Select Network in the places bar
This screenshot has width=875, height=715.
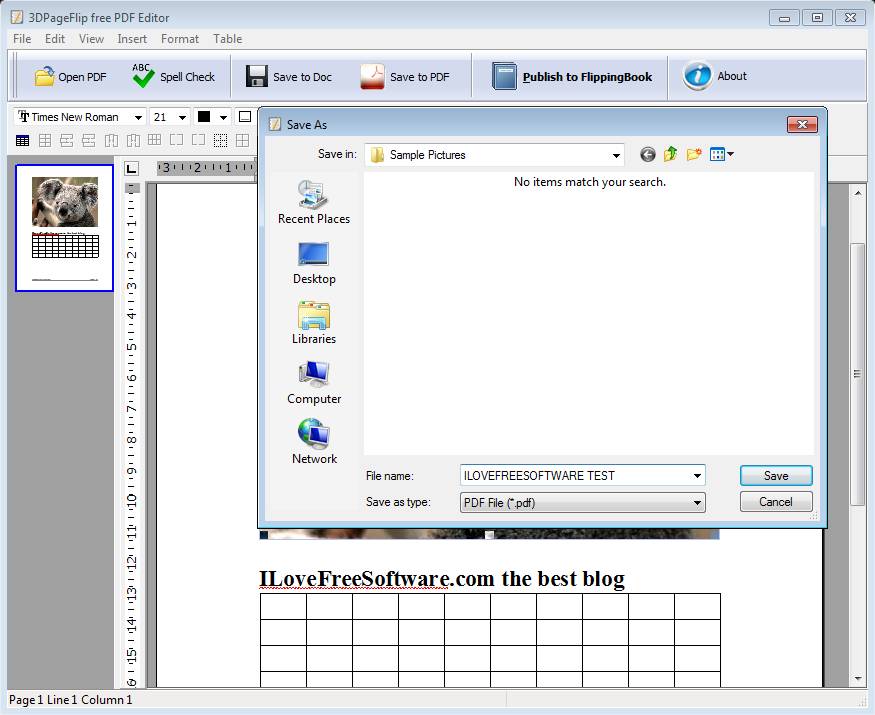(314, 443)
